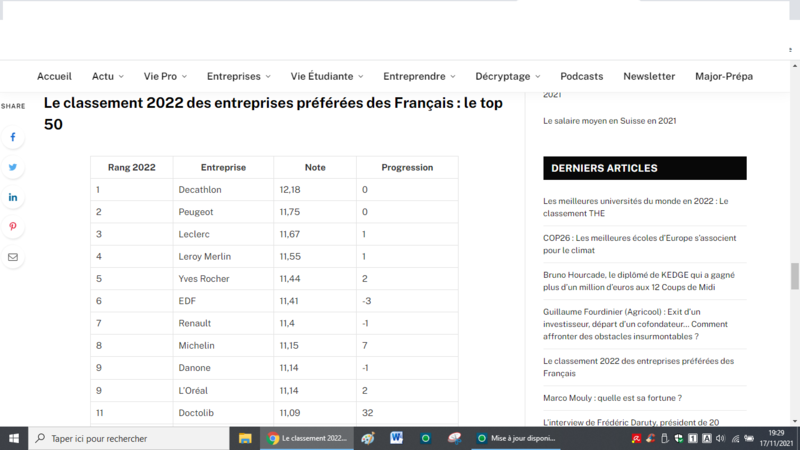Expand chevron next to Entreprendre
The width and height of the screenshot is (800, 450).
453,77
